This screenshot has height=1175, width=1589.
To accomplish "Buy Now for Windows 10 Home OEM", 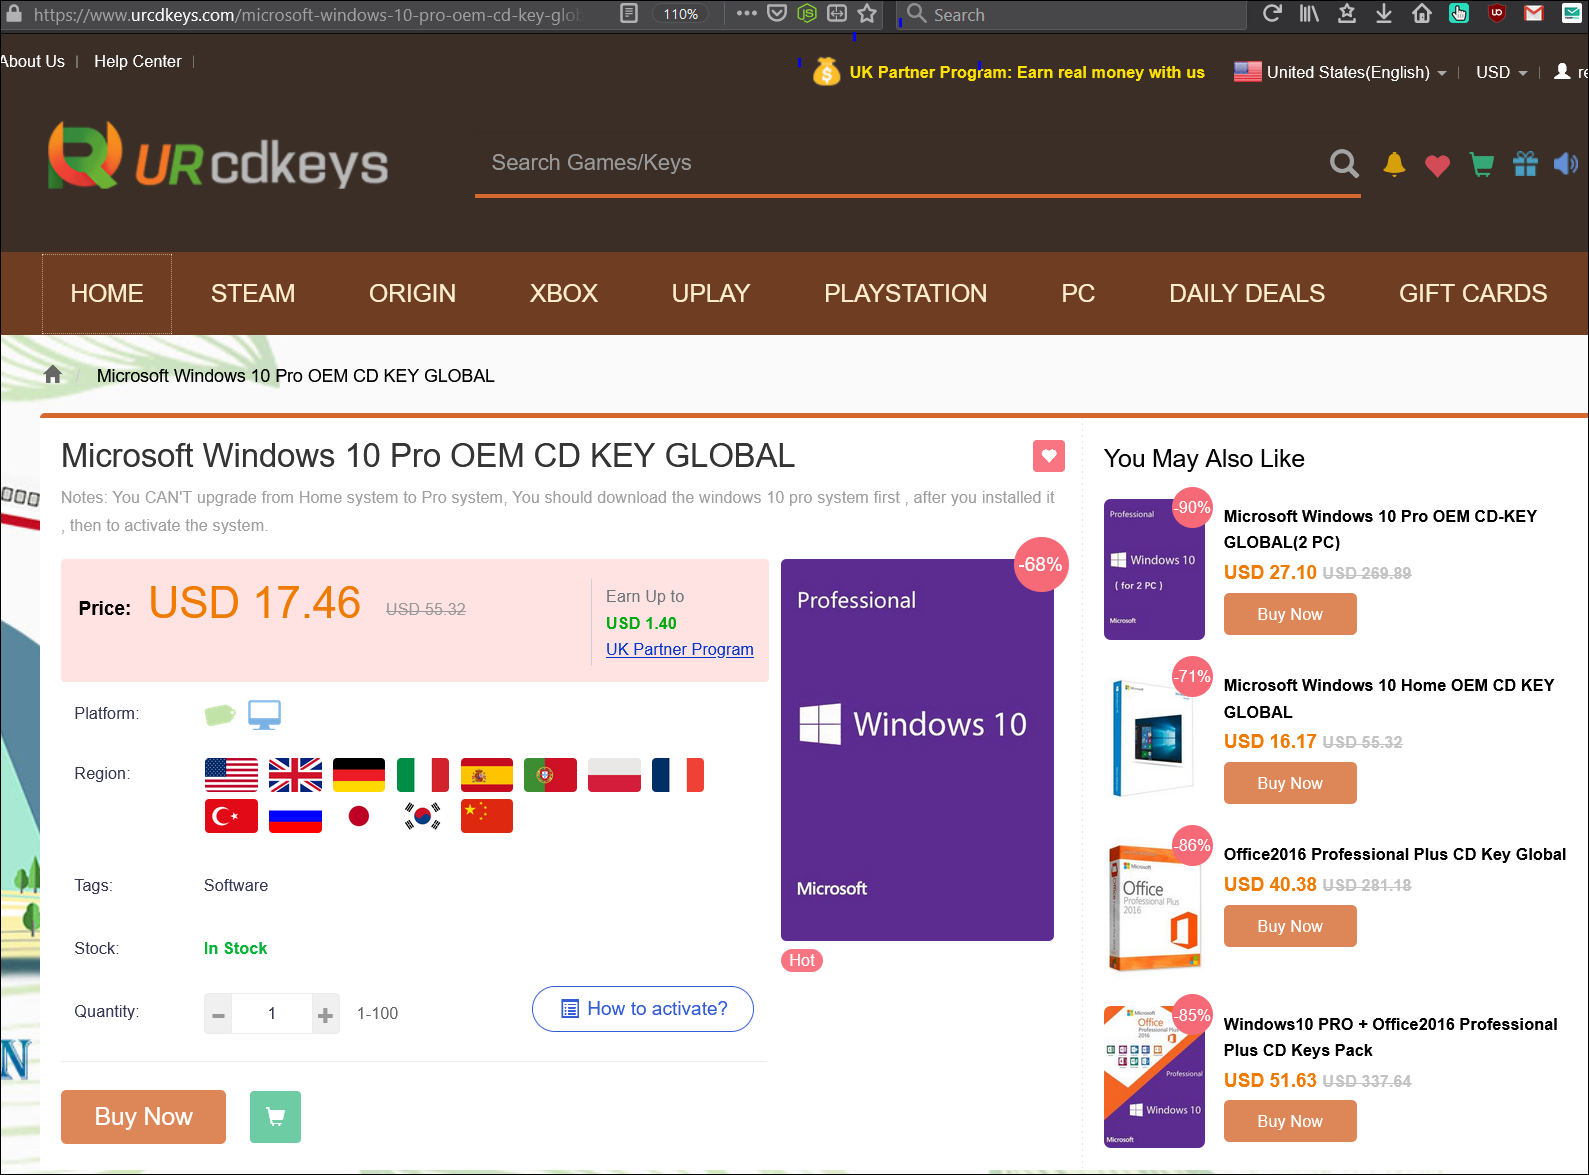I will 1290,783.
